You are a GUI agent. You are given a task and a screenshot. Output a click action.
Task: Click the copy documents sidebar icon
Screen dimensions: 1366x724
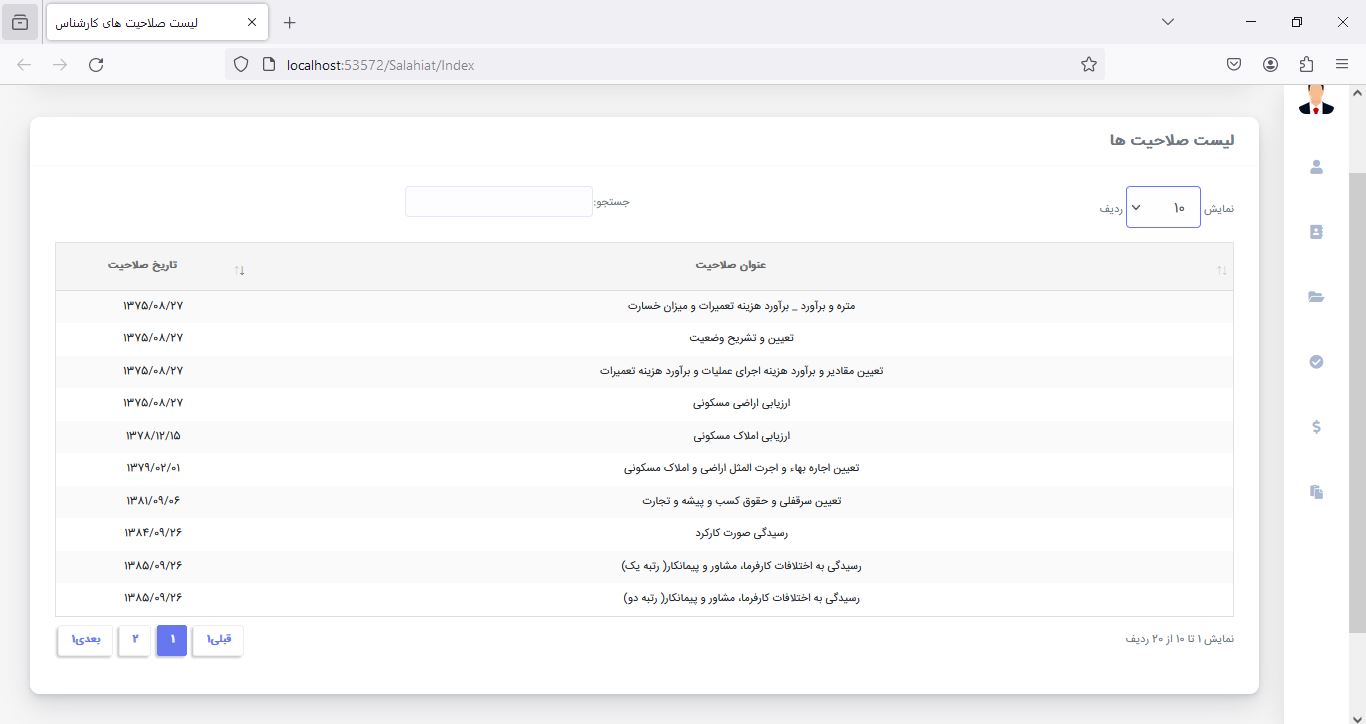pos(1316,491)
